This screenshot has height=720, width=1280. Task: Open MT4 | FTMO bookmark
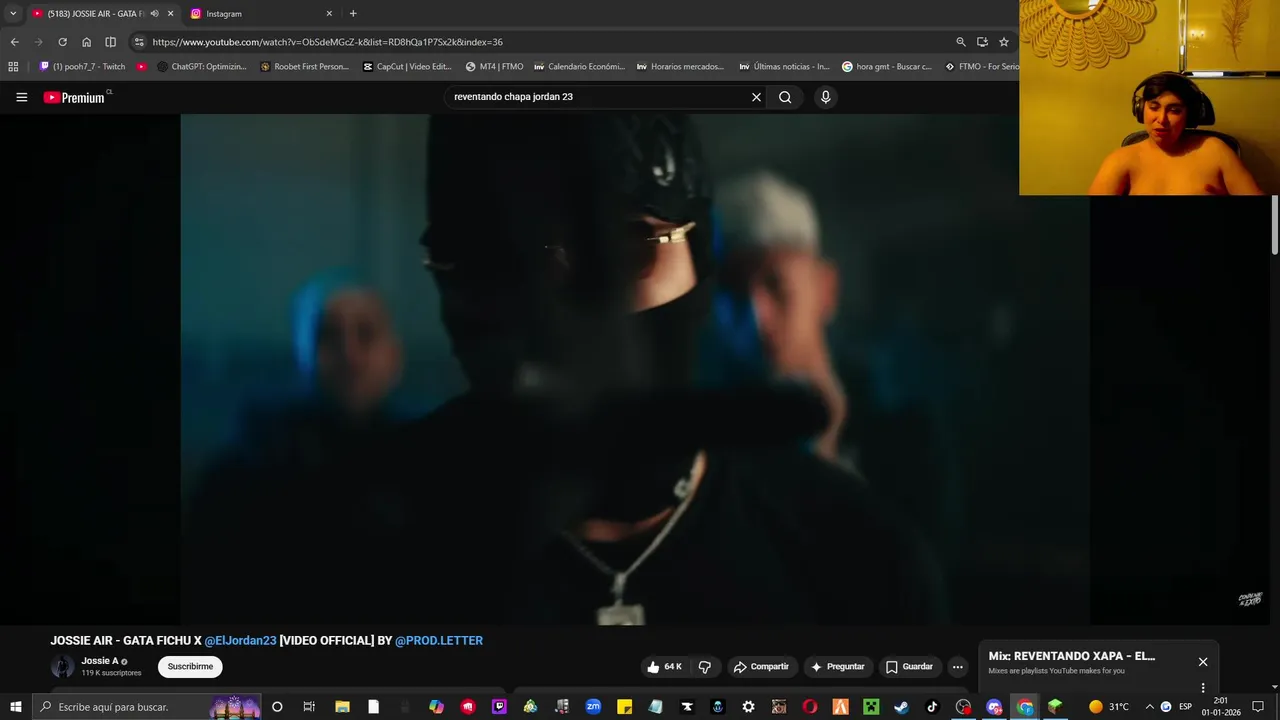point(494,67)
